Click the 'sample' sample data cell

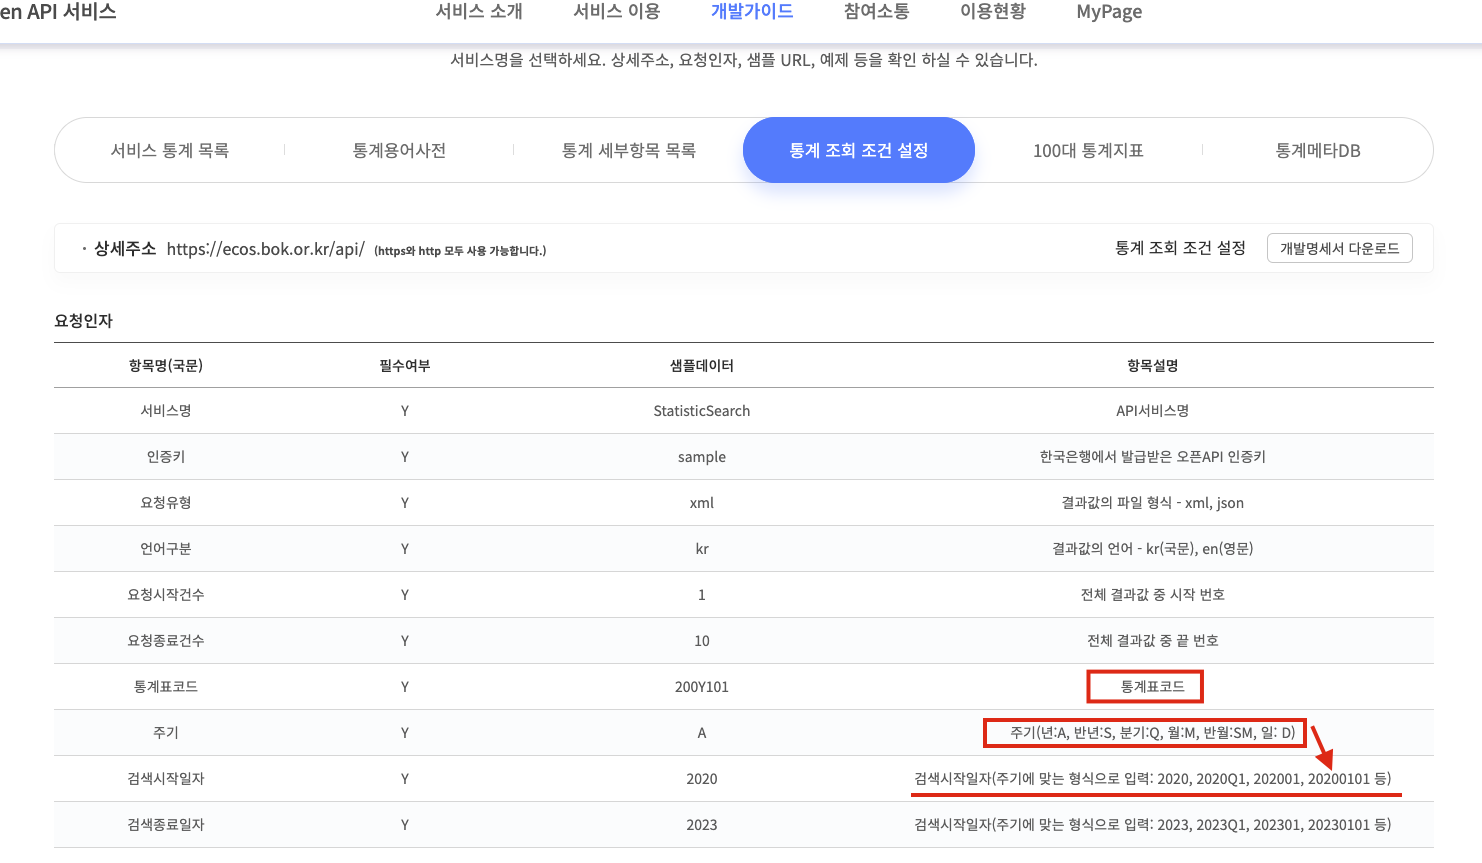tap(702, 457)
